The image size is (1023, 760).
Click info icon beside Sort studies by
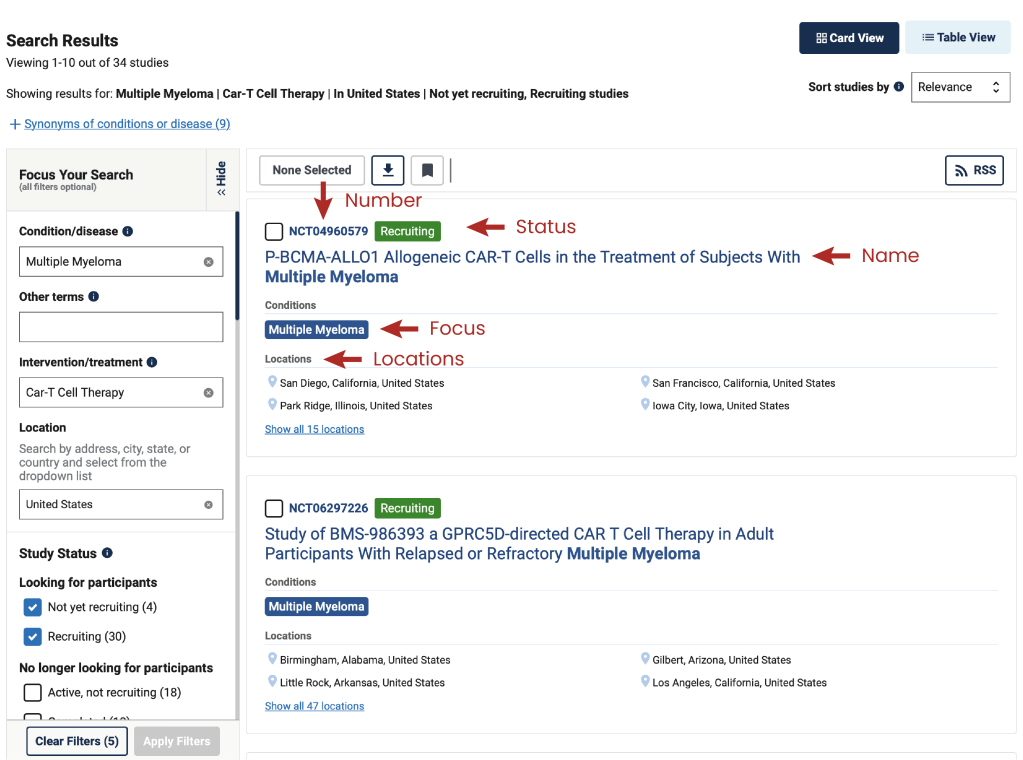(899, 87)
